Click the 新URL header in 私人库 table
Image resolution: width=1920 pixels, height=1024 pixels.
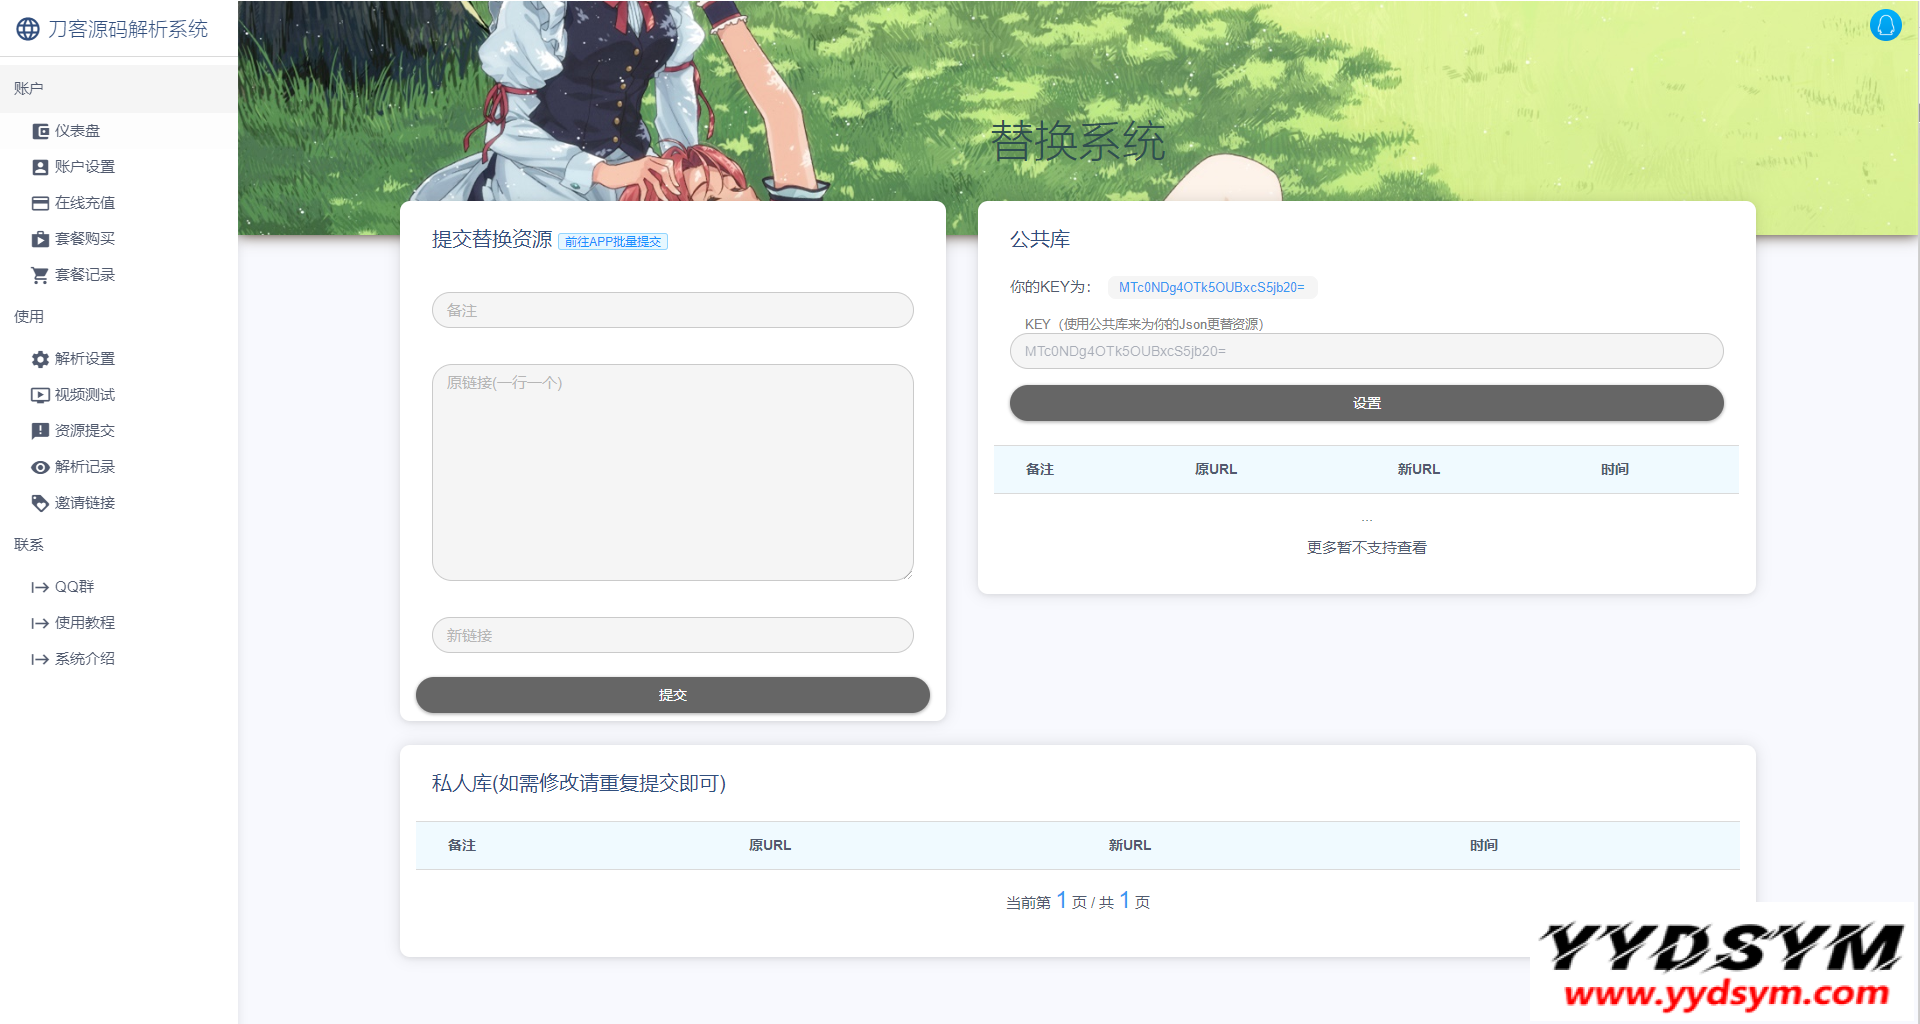click(x=1130, y=845)
